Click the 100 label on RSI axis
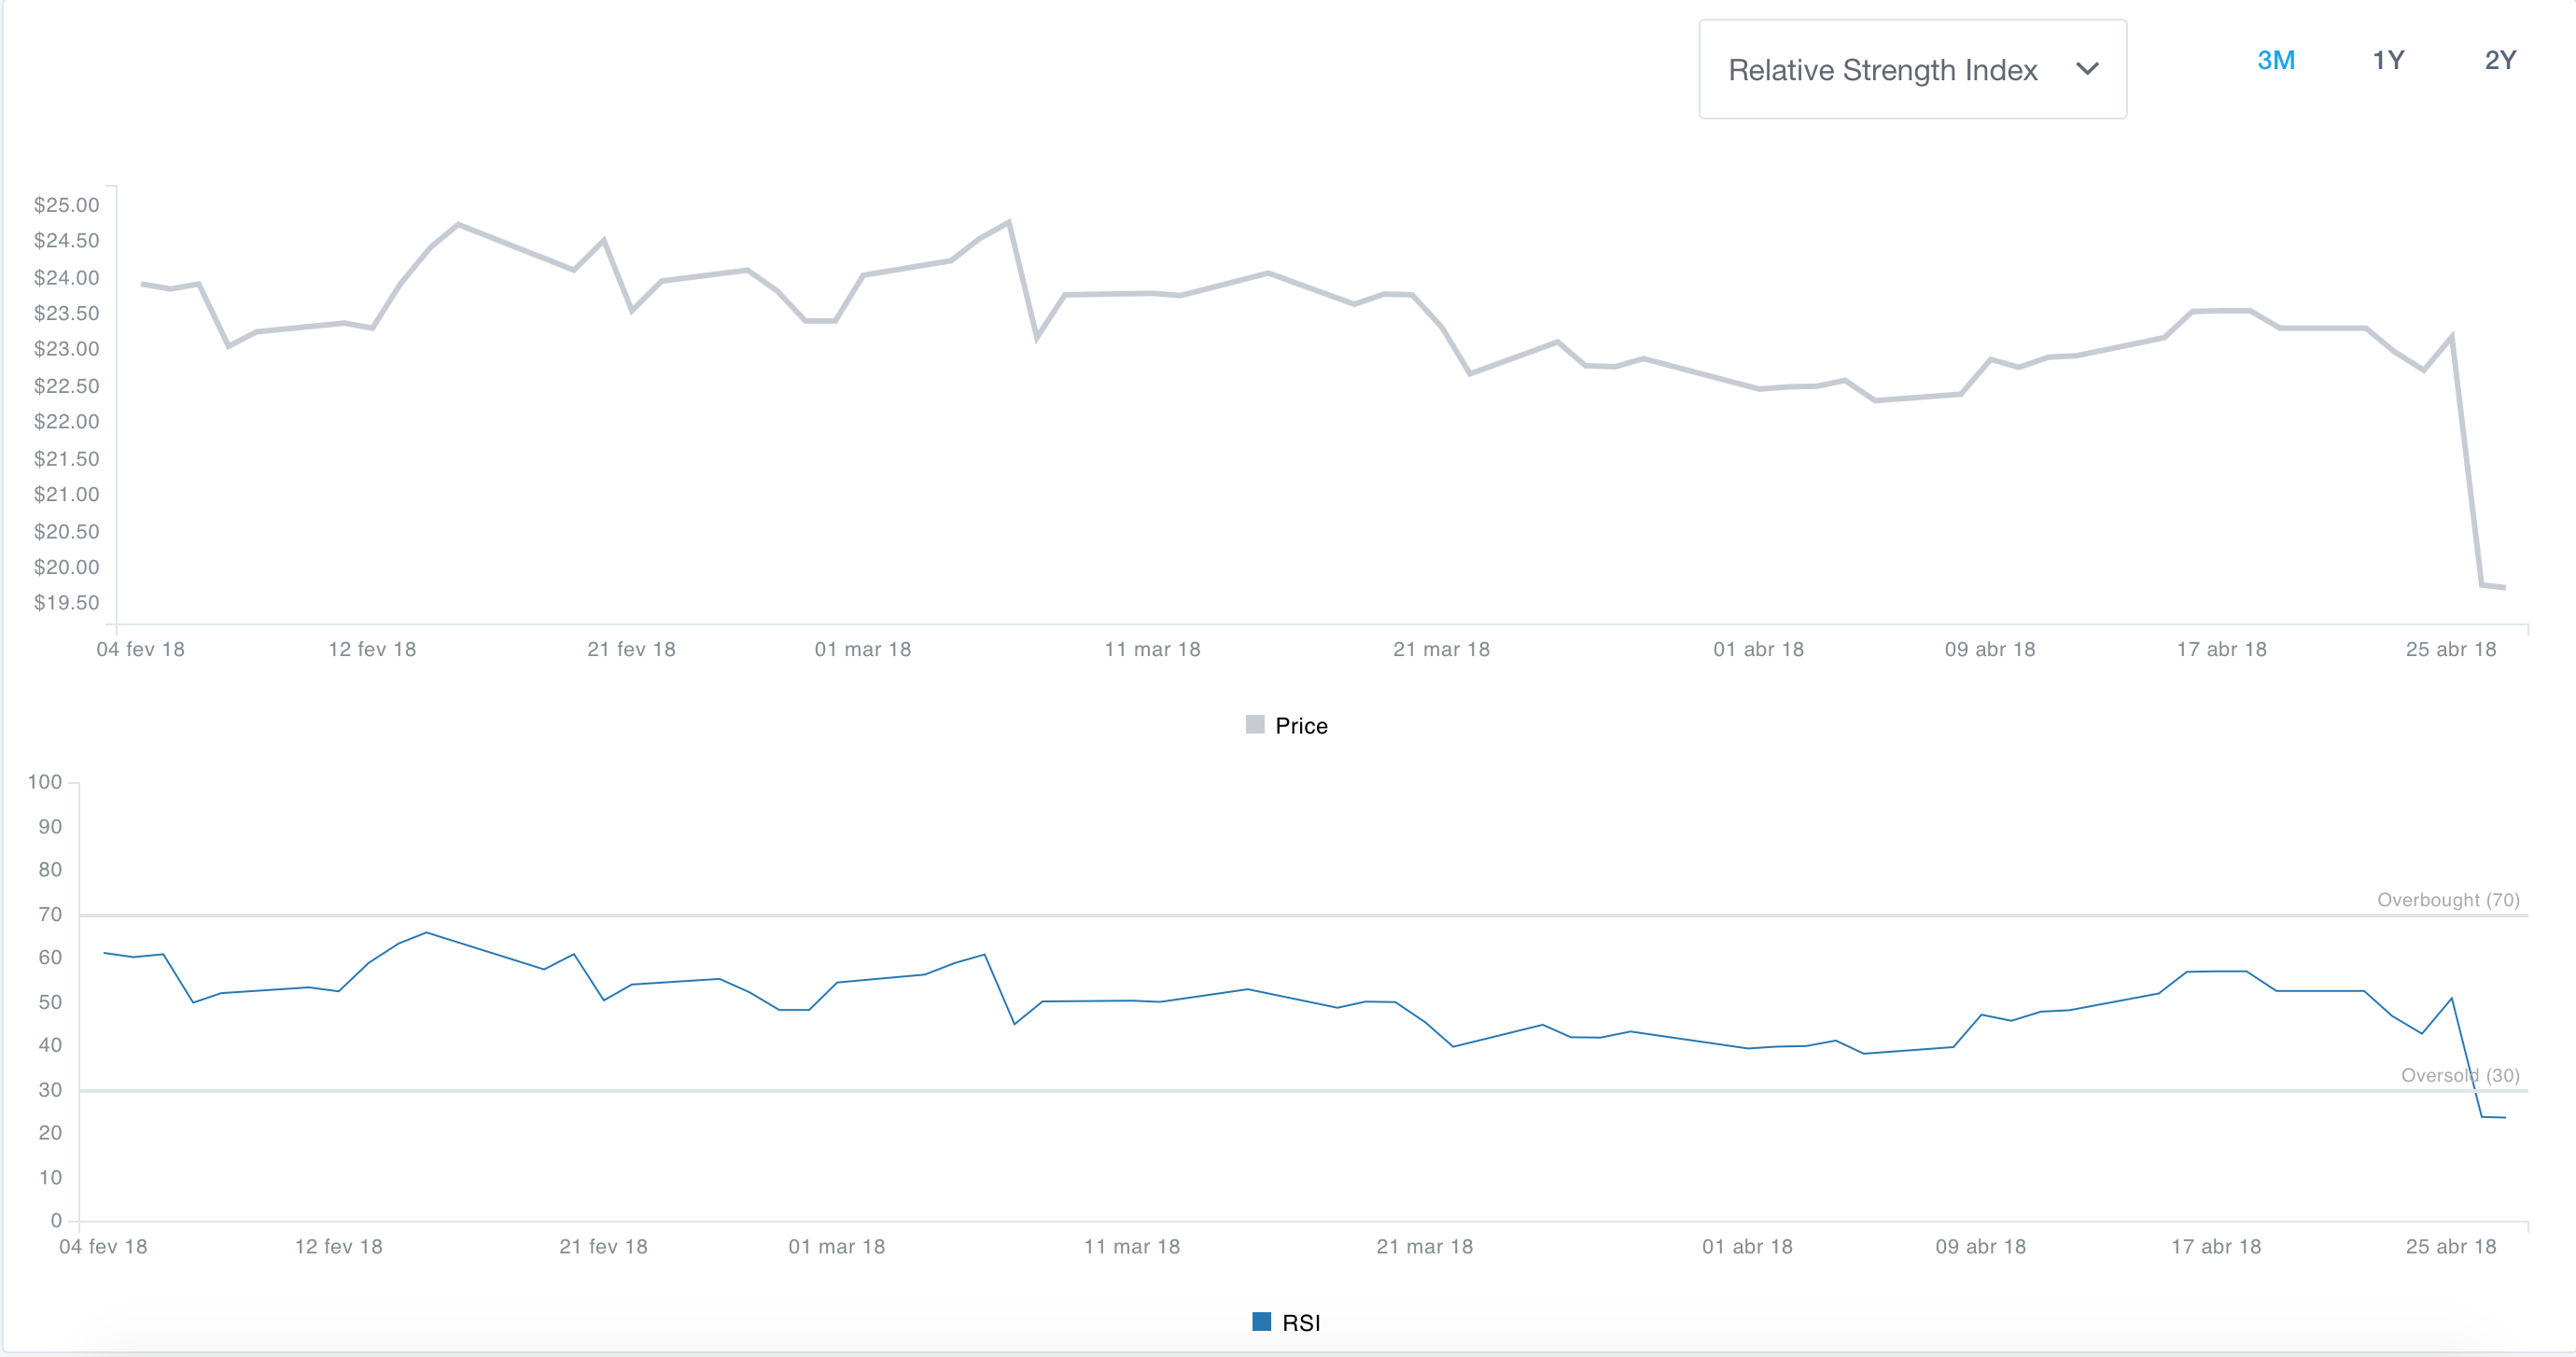The width and height of the screenshot is (2576, 1357). (x=45, y=782)
